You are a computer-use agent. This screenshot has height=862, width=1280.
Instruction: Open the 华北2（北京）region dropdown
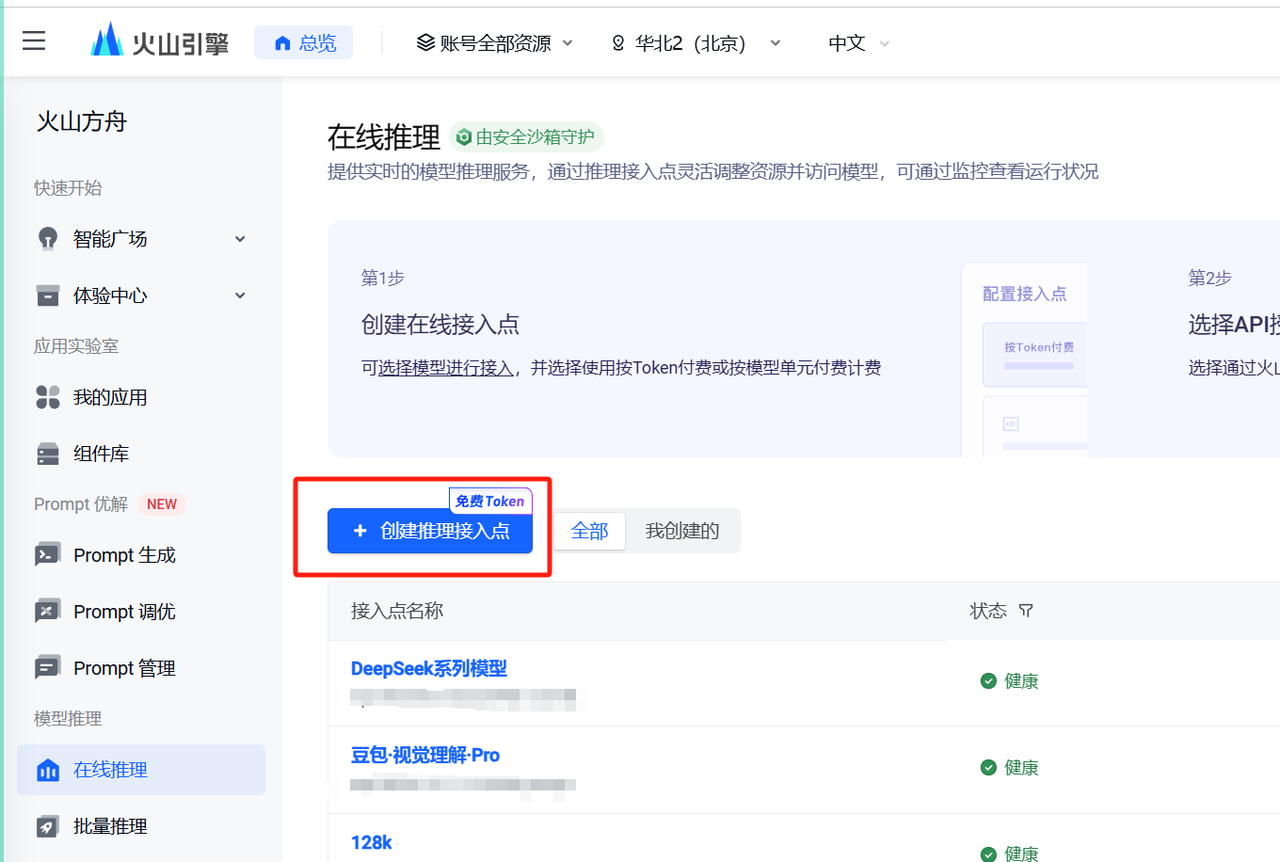696,43
